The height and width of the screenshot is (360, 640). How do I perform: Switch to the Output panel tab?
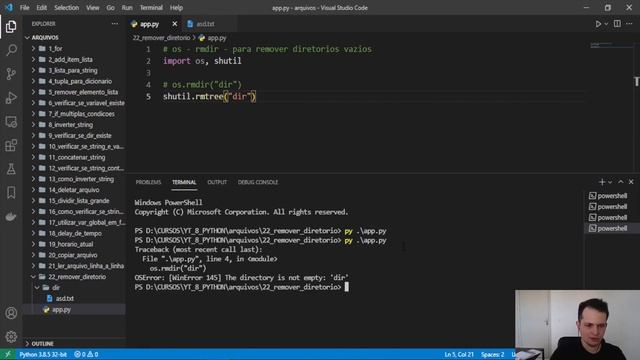coord(217,182)
